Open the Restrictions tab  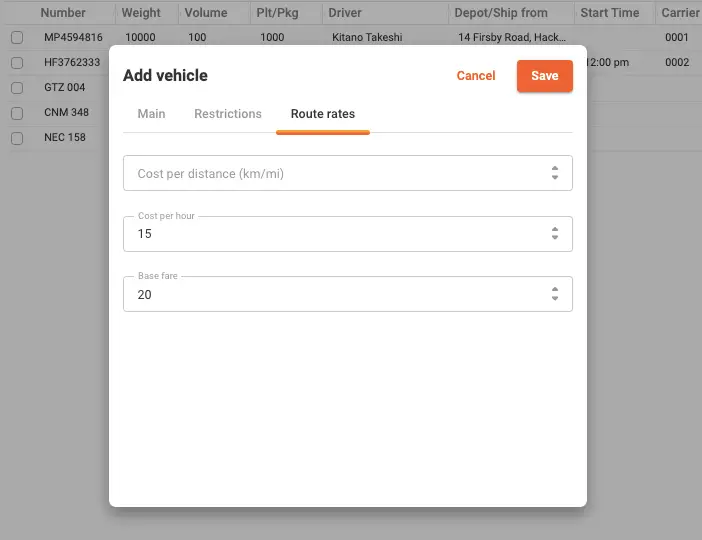[x=228, y=114]
